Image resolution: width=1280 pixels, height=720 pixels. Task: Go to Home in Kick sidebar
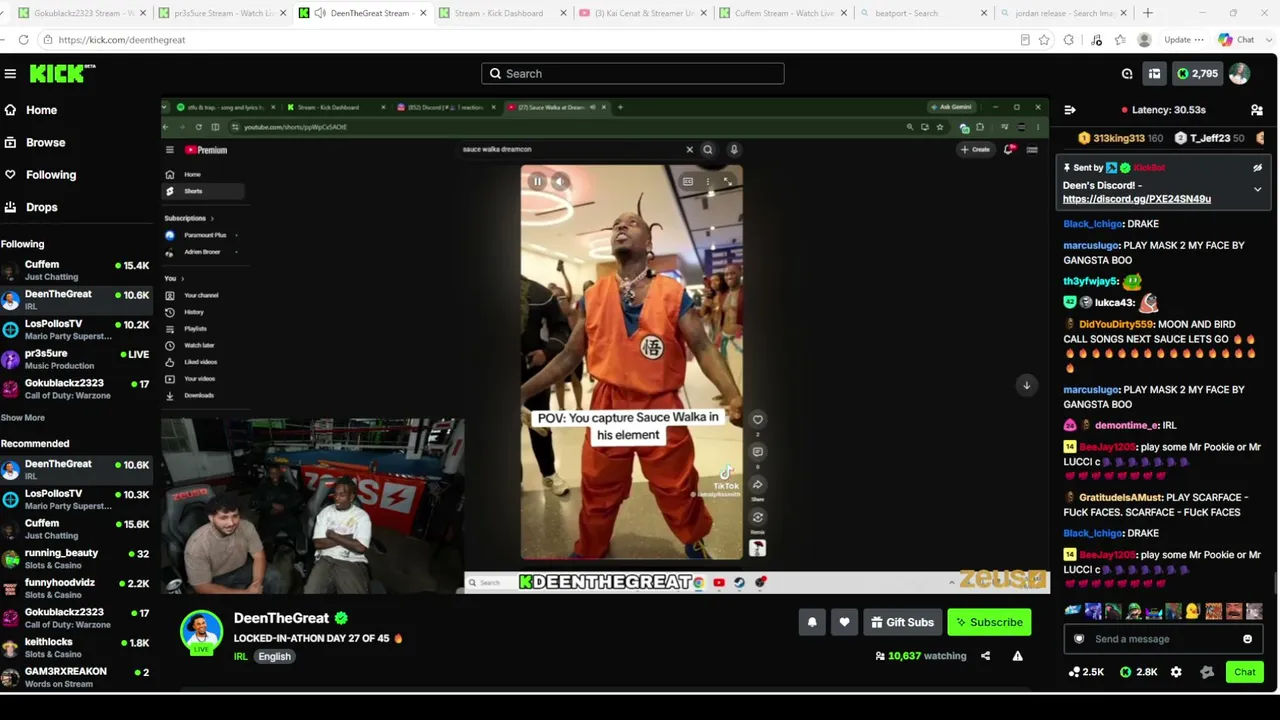(30, 110)
